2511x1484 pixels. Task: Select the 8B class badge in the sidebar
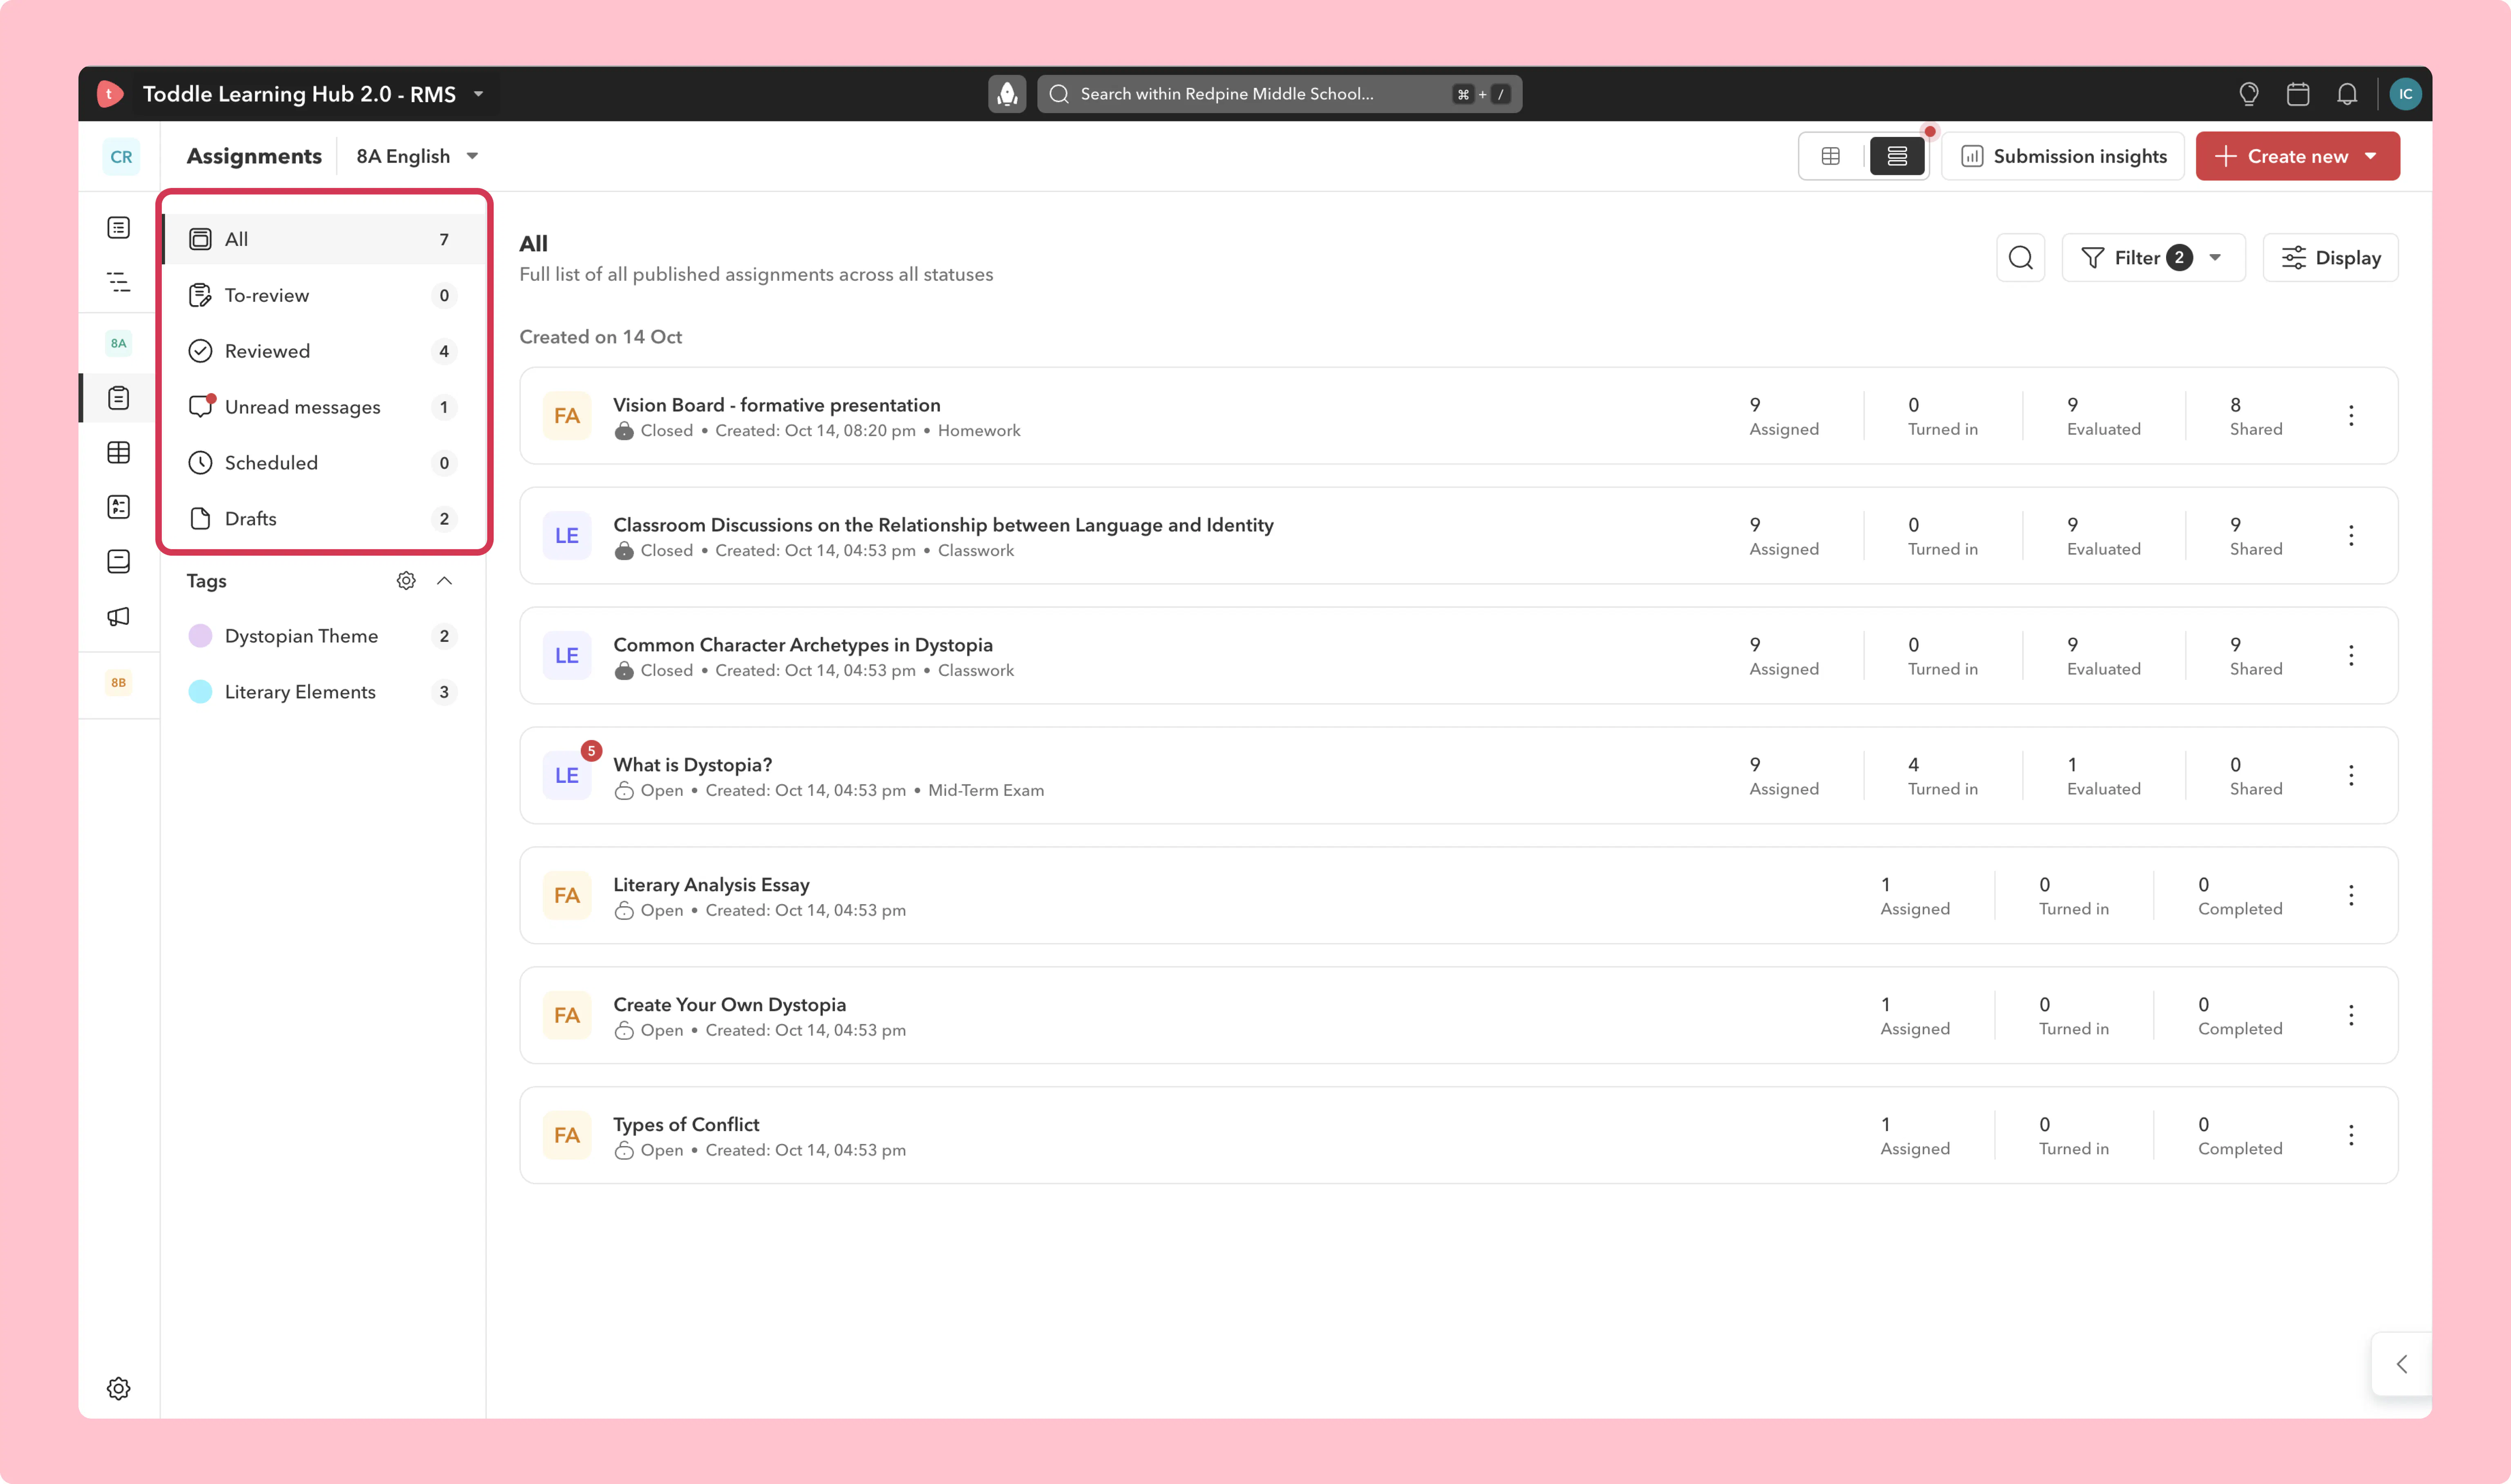[x=119, y=683]
